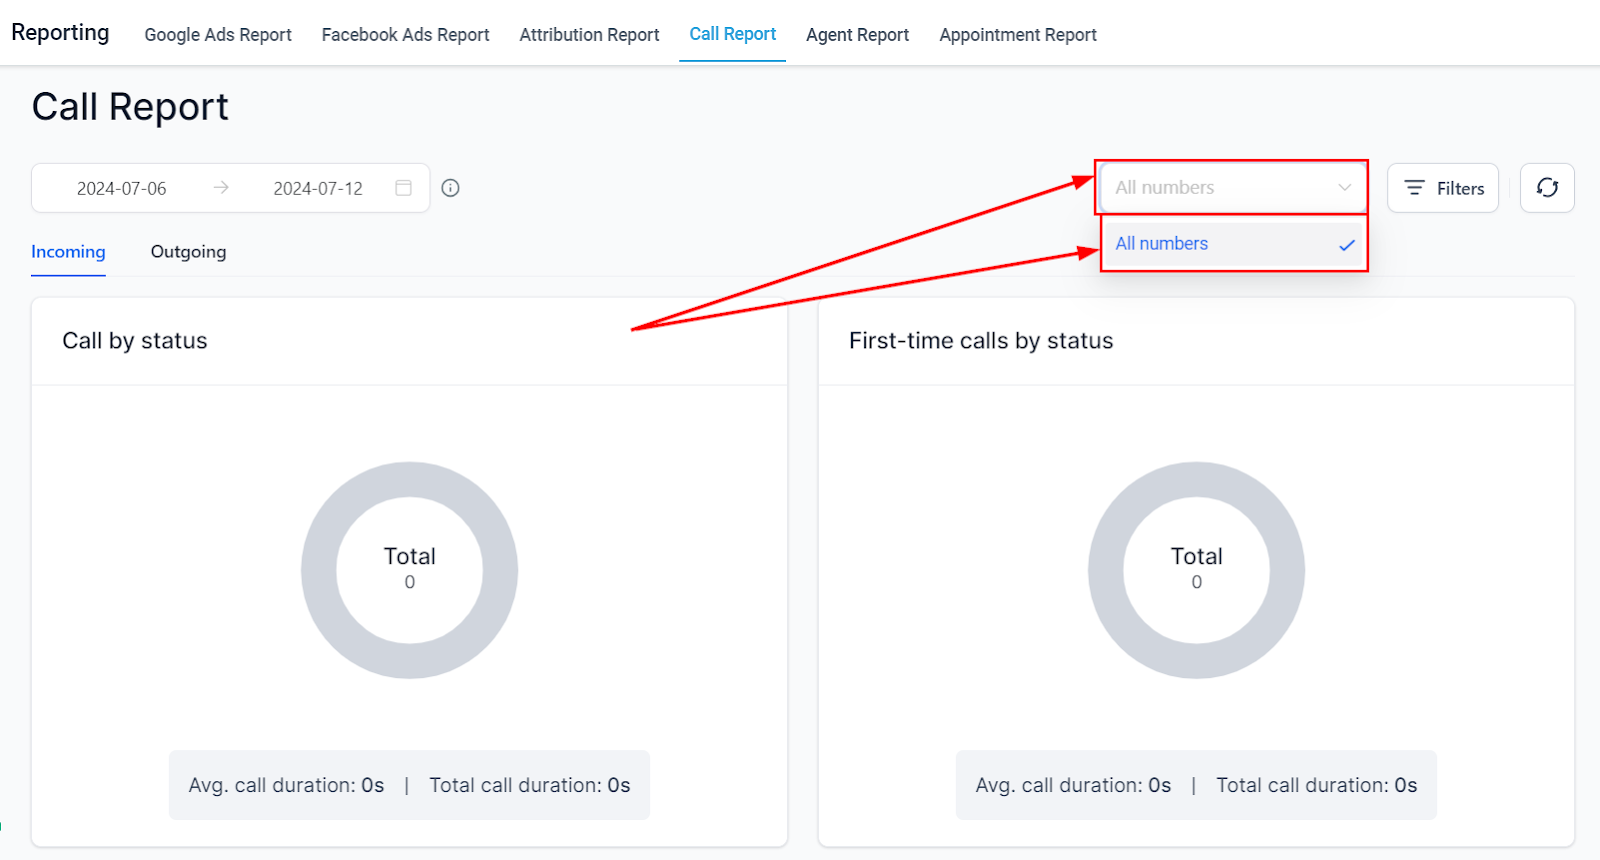Screen dimensions: 1600x860
Task: Go to Agent Report tab
Action: click(x=857, y=35)
